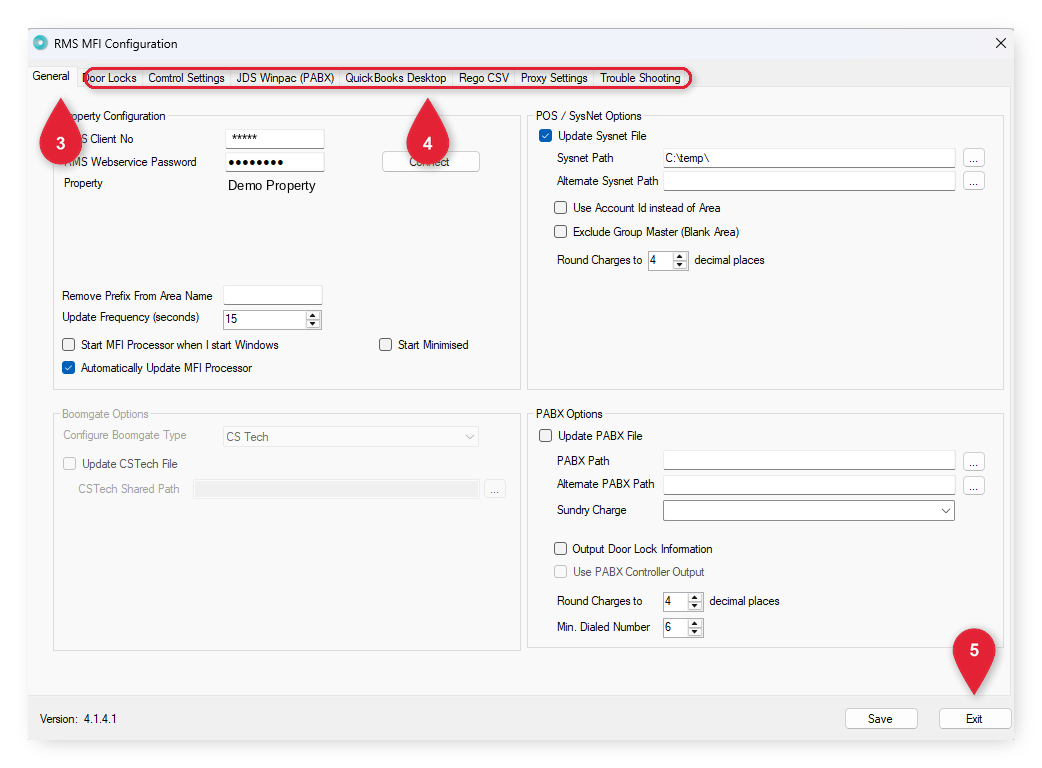Click the Sysnet Path field
This screenshot has height=768, width=1042.
coord(809,158)
